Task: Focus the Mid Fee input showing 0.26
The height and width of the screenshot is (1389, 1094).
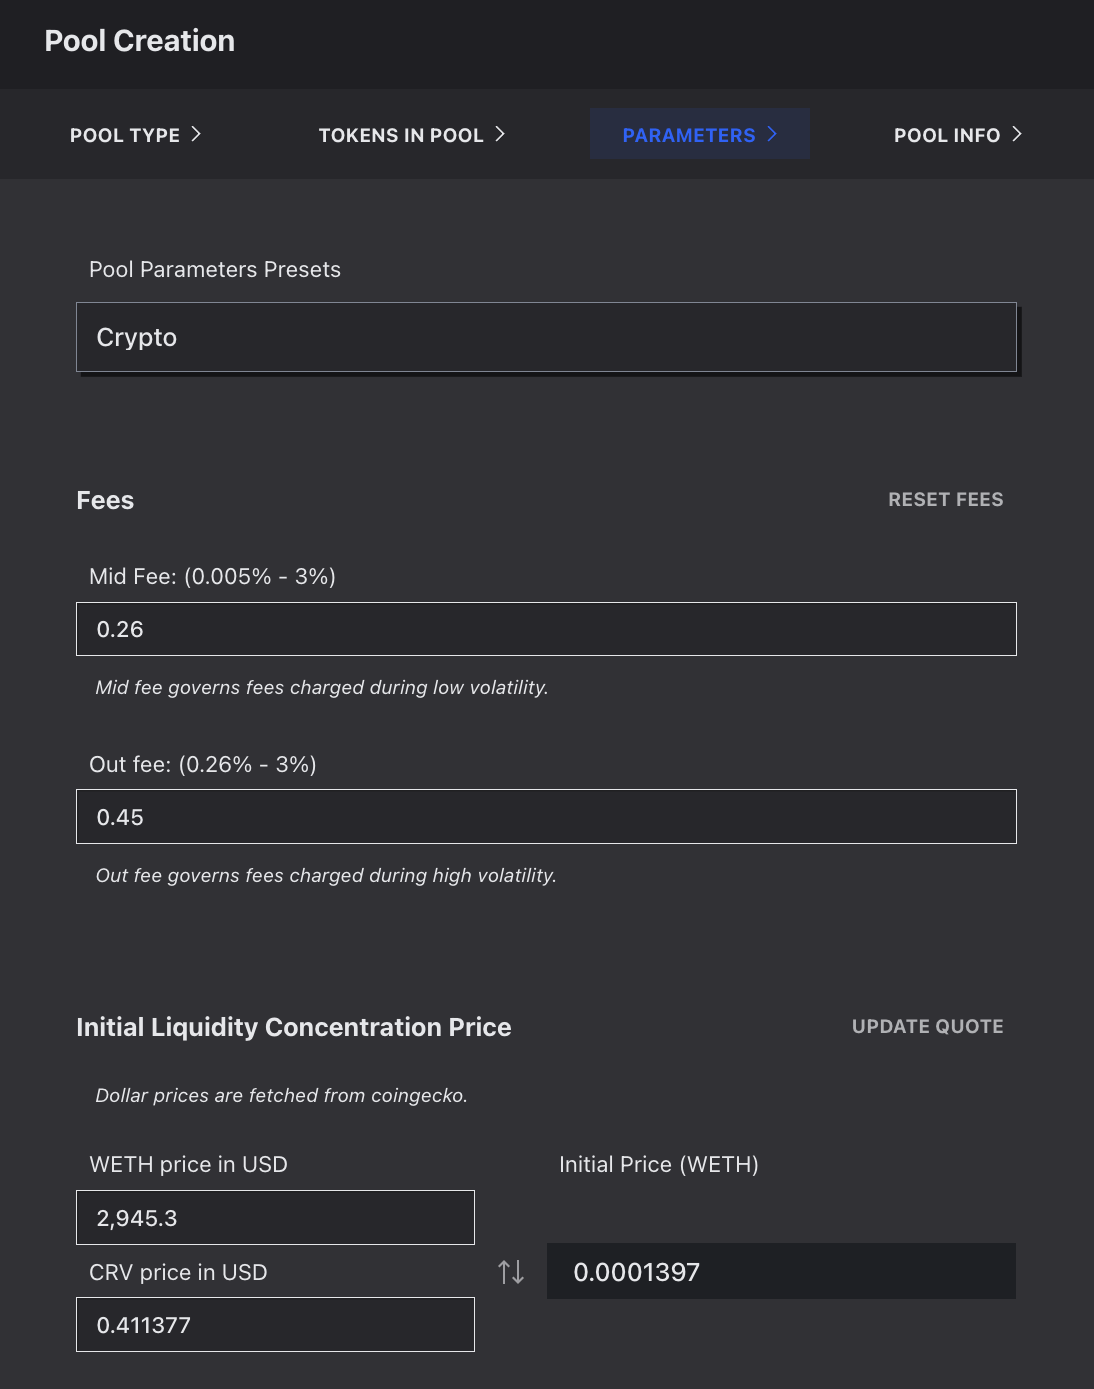Action: click(x=546, y=629)
